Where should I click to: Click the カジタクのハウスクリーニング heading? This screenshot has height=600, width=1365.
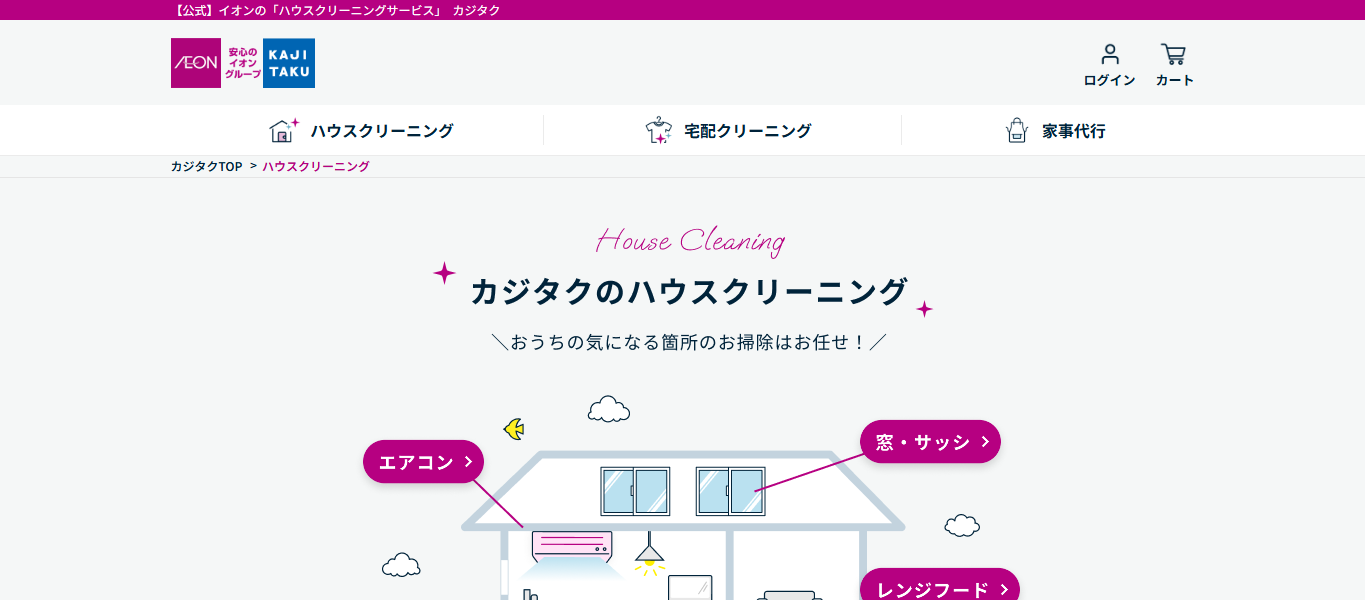coord(688,292)
